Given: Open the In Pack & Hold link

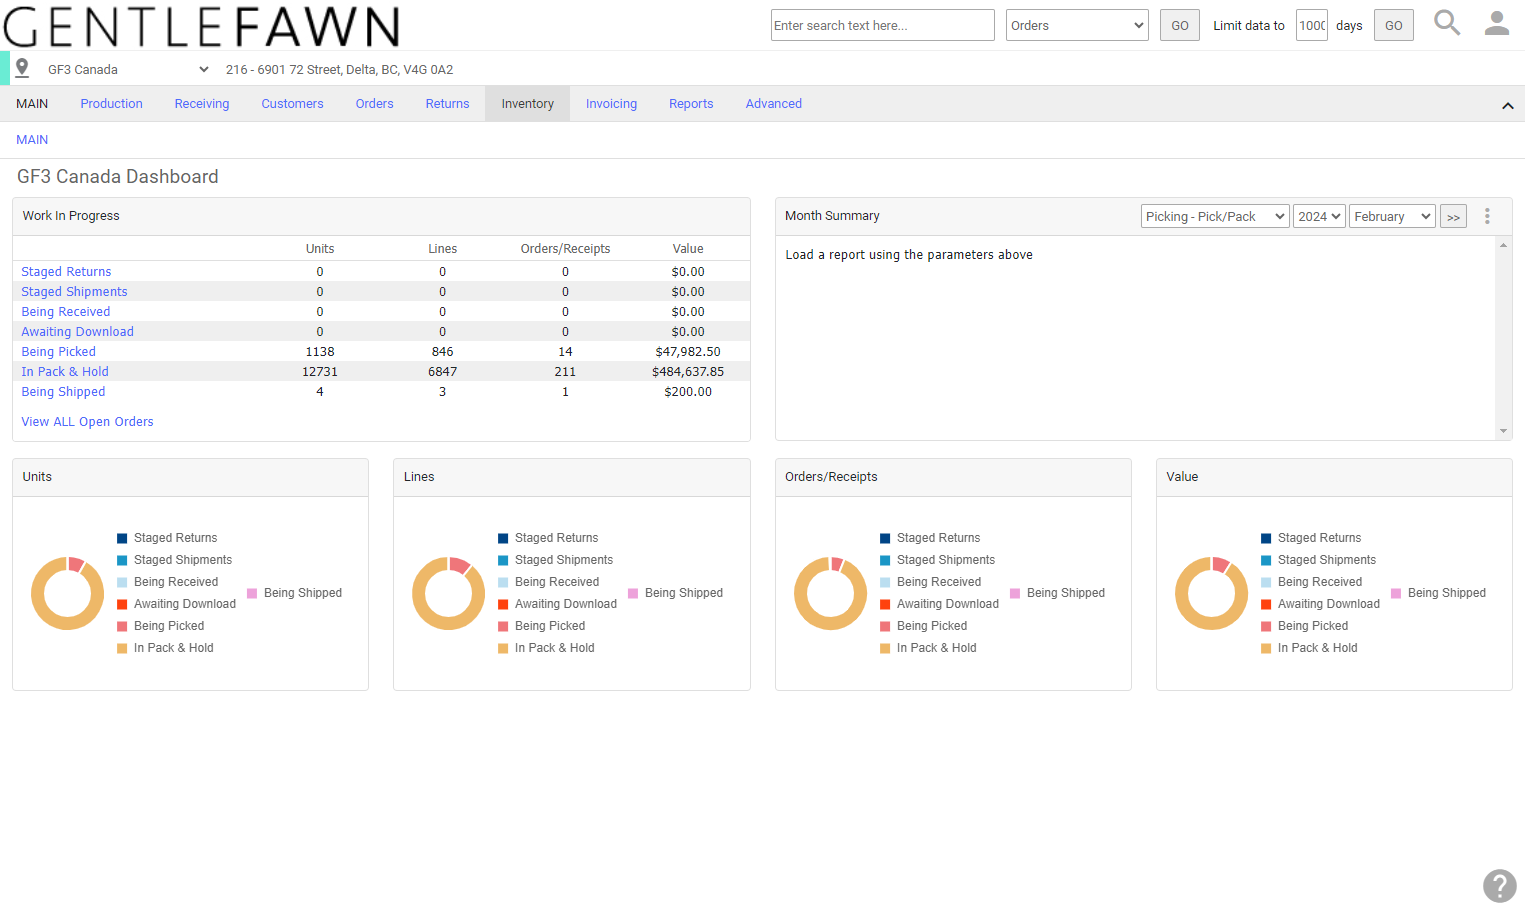Looking at the screenshot, I should (x=65, y=372).
